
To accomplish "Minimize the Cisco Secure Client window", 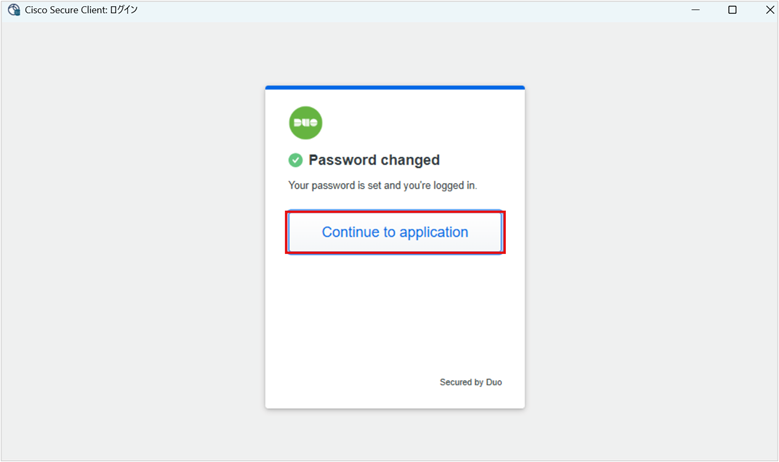I will (696, 10).
